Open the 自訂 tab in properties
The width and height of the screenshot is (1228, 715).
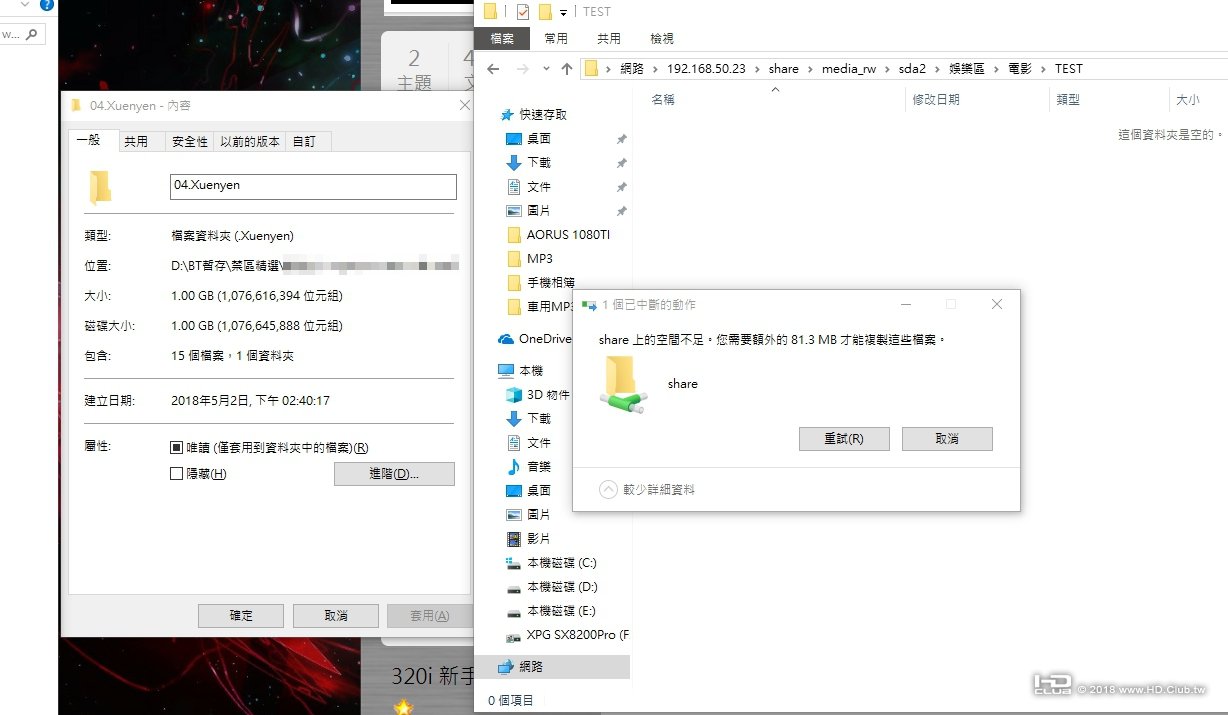(x=304, y=142)
